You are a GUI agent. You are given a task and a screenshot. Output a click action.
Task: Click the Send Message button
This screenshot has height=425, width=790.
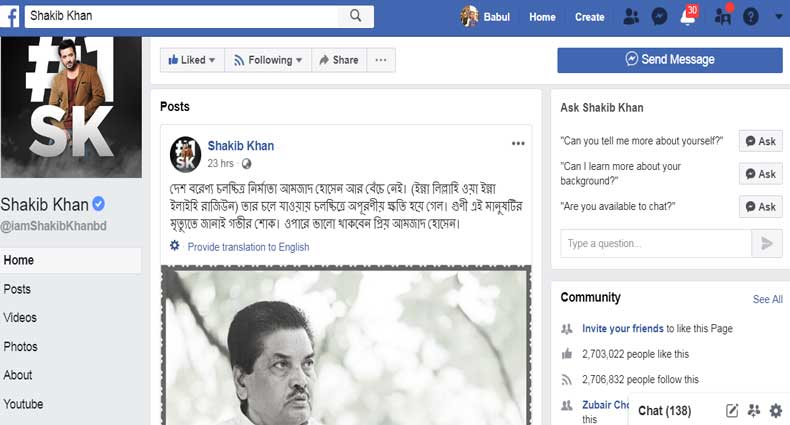670,60
